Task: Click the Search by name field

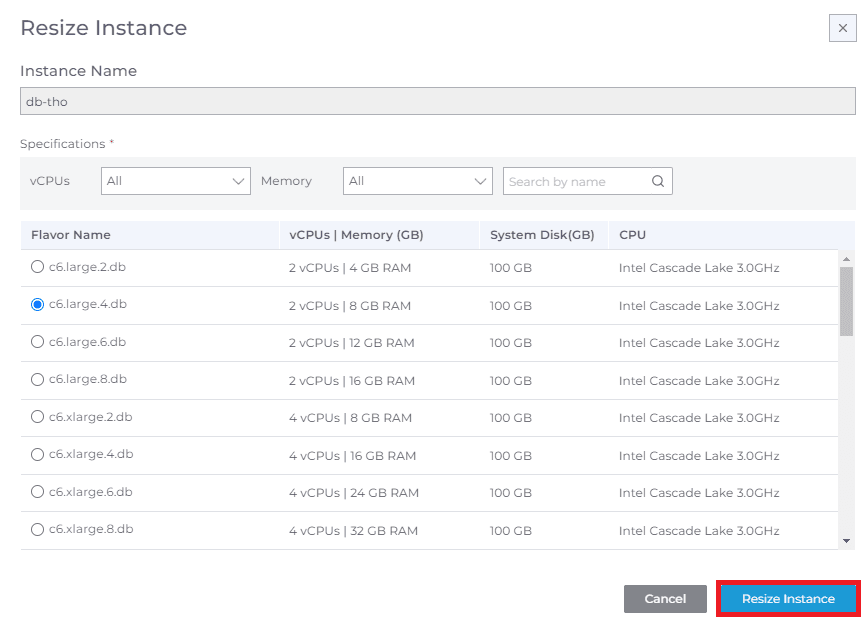Action: click(577, 181)
